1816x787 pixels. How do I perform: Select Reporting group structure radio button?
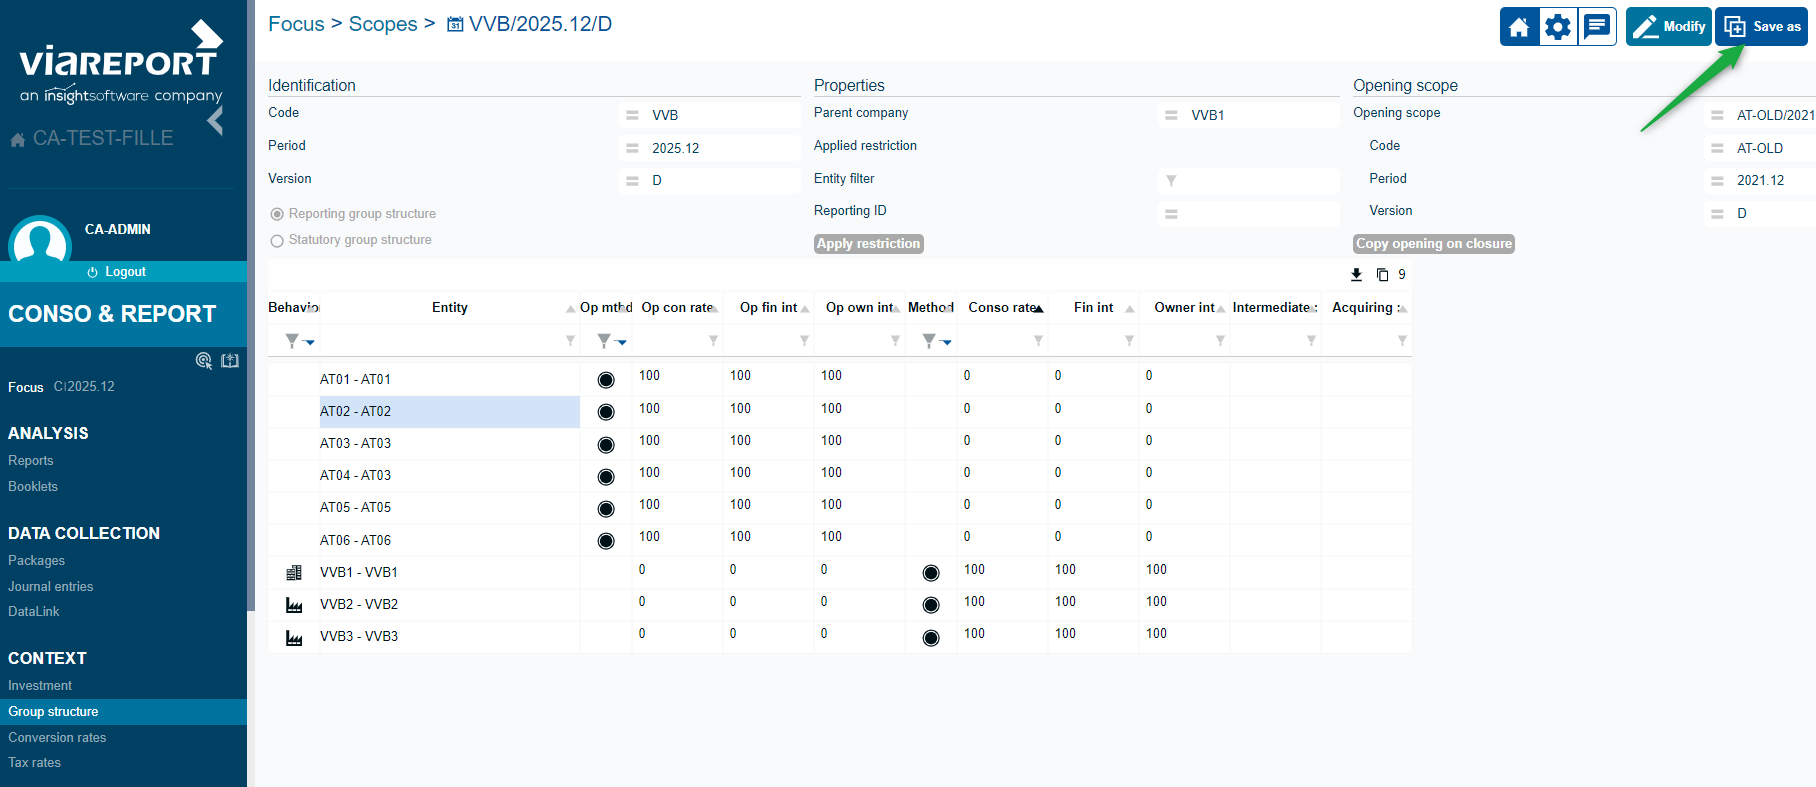click(277, 214)
